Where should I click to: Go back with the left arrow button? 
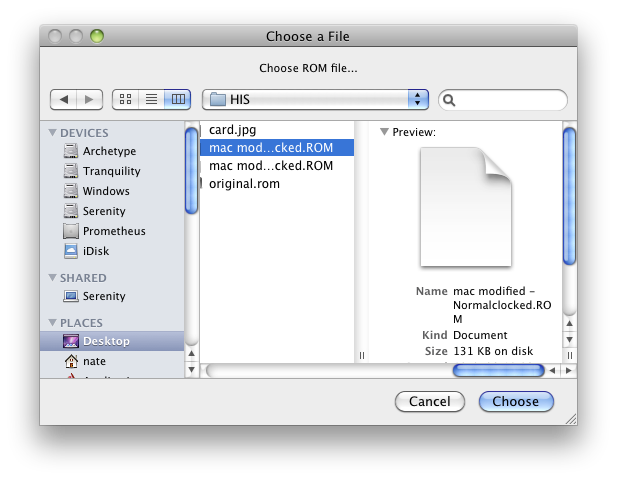tap(63, 99)
